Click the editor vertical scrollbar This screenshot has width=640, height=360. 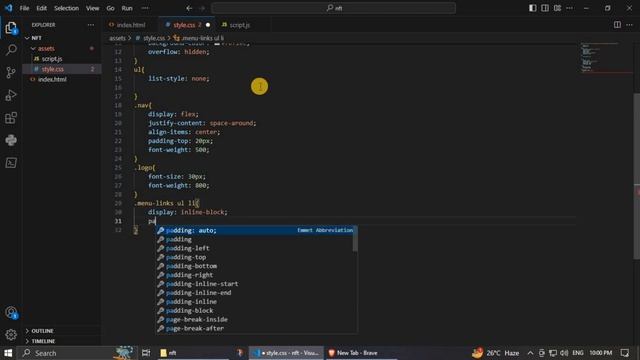(x=637, y=176)
